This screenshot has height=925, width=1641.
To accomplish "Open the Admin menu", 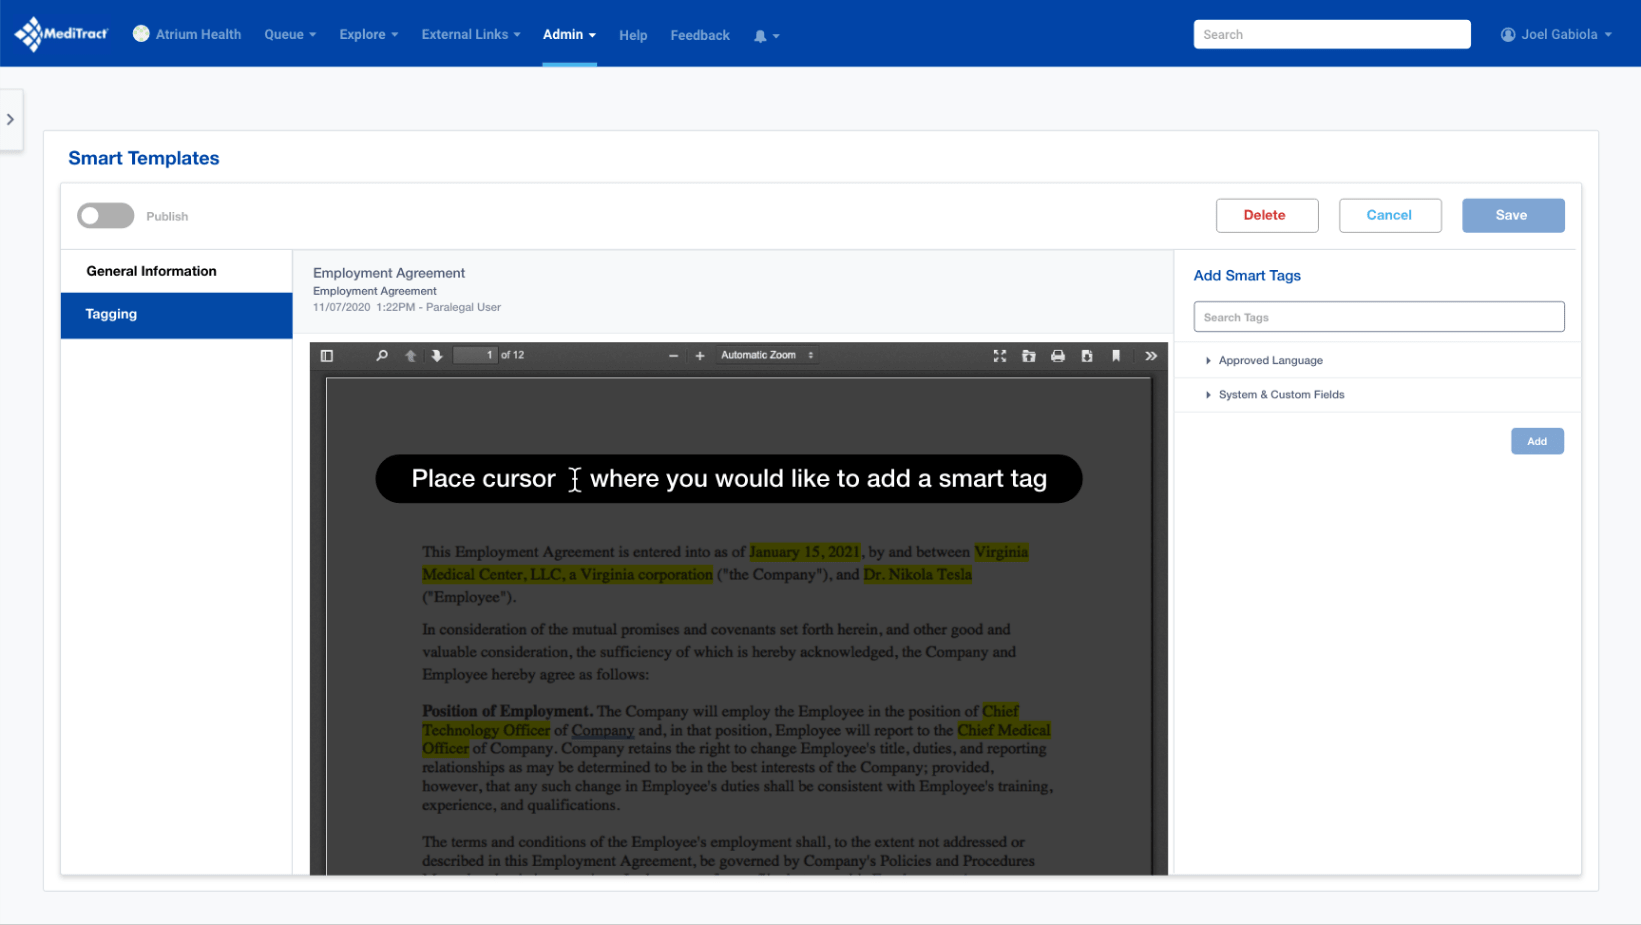I will (x=569, y=34).
